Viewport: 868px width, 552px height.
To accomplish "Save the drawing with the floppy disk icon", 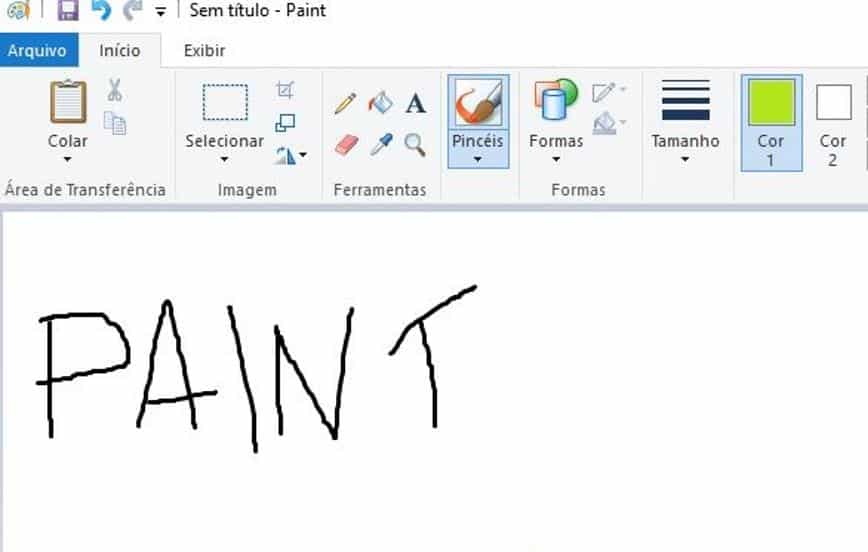I will 68,10.
